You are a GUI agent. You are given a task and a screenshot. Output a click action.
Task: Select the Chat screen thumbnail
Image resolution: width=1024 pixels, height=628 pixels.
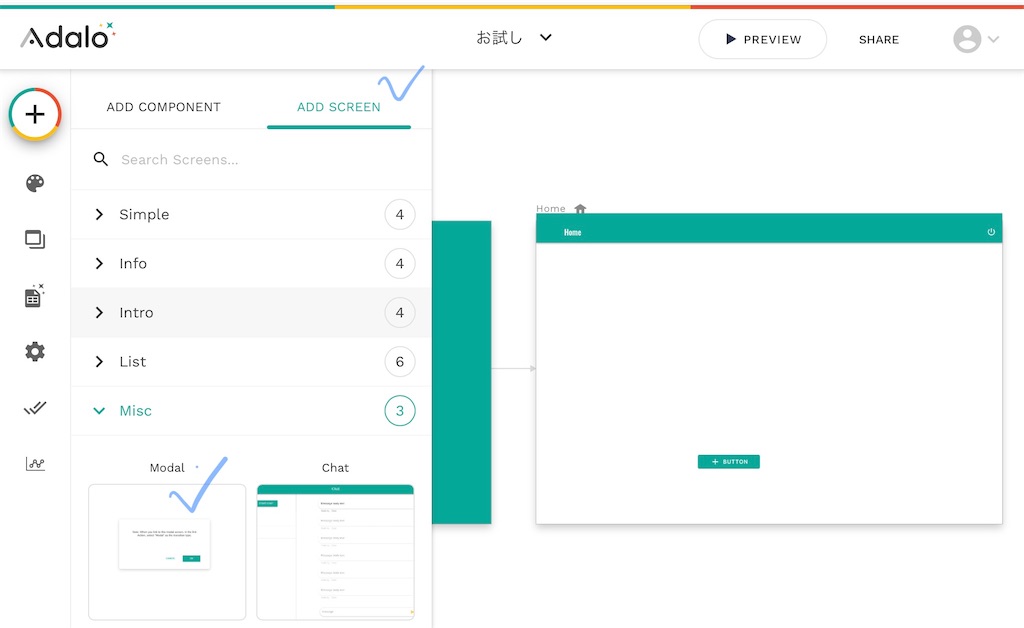click(335, 552)
